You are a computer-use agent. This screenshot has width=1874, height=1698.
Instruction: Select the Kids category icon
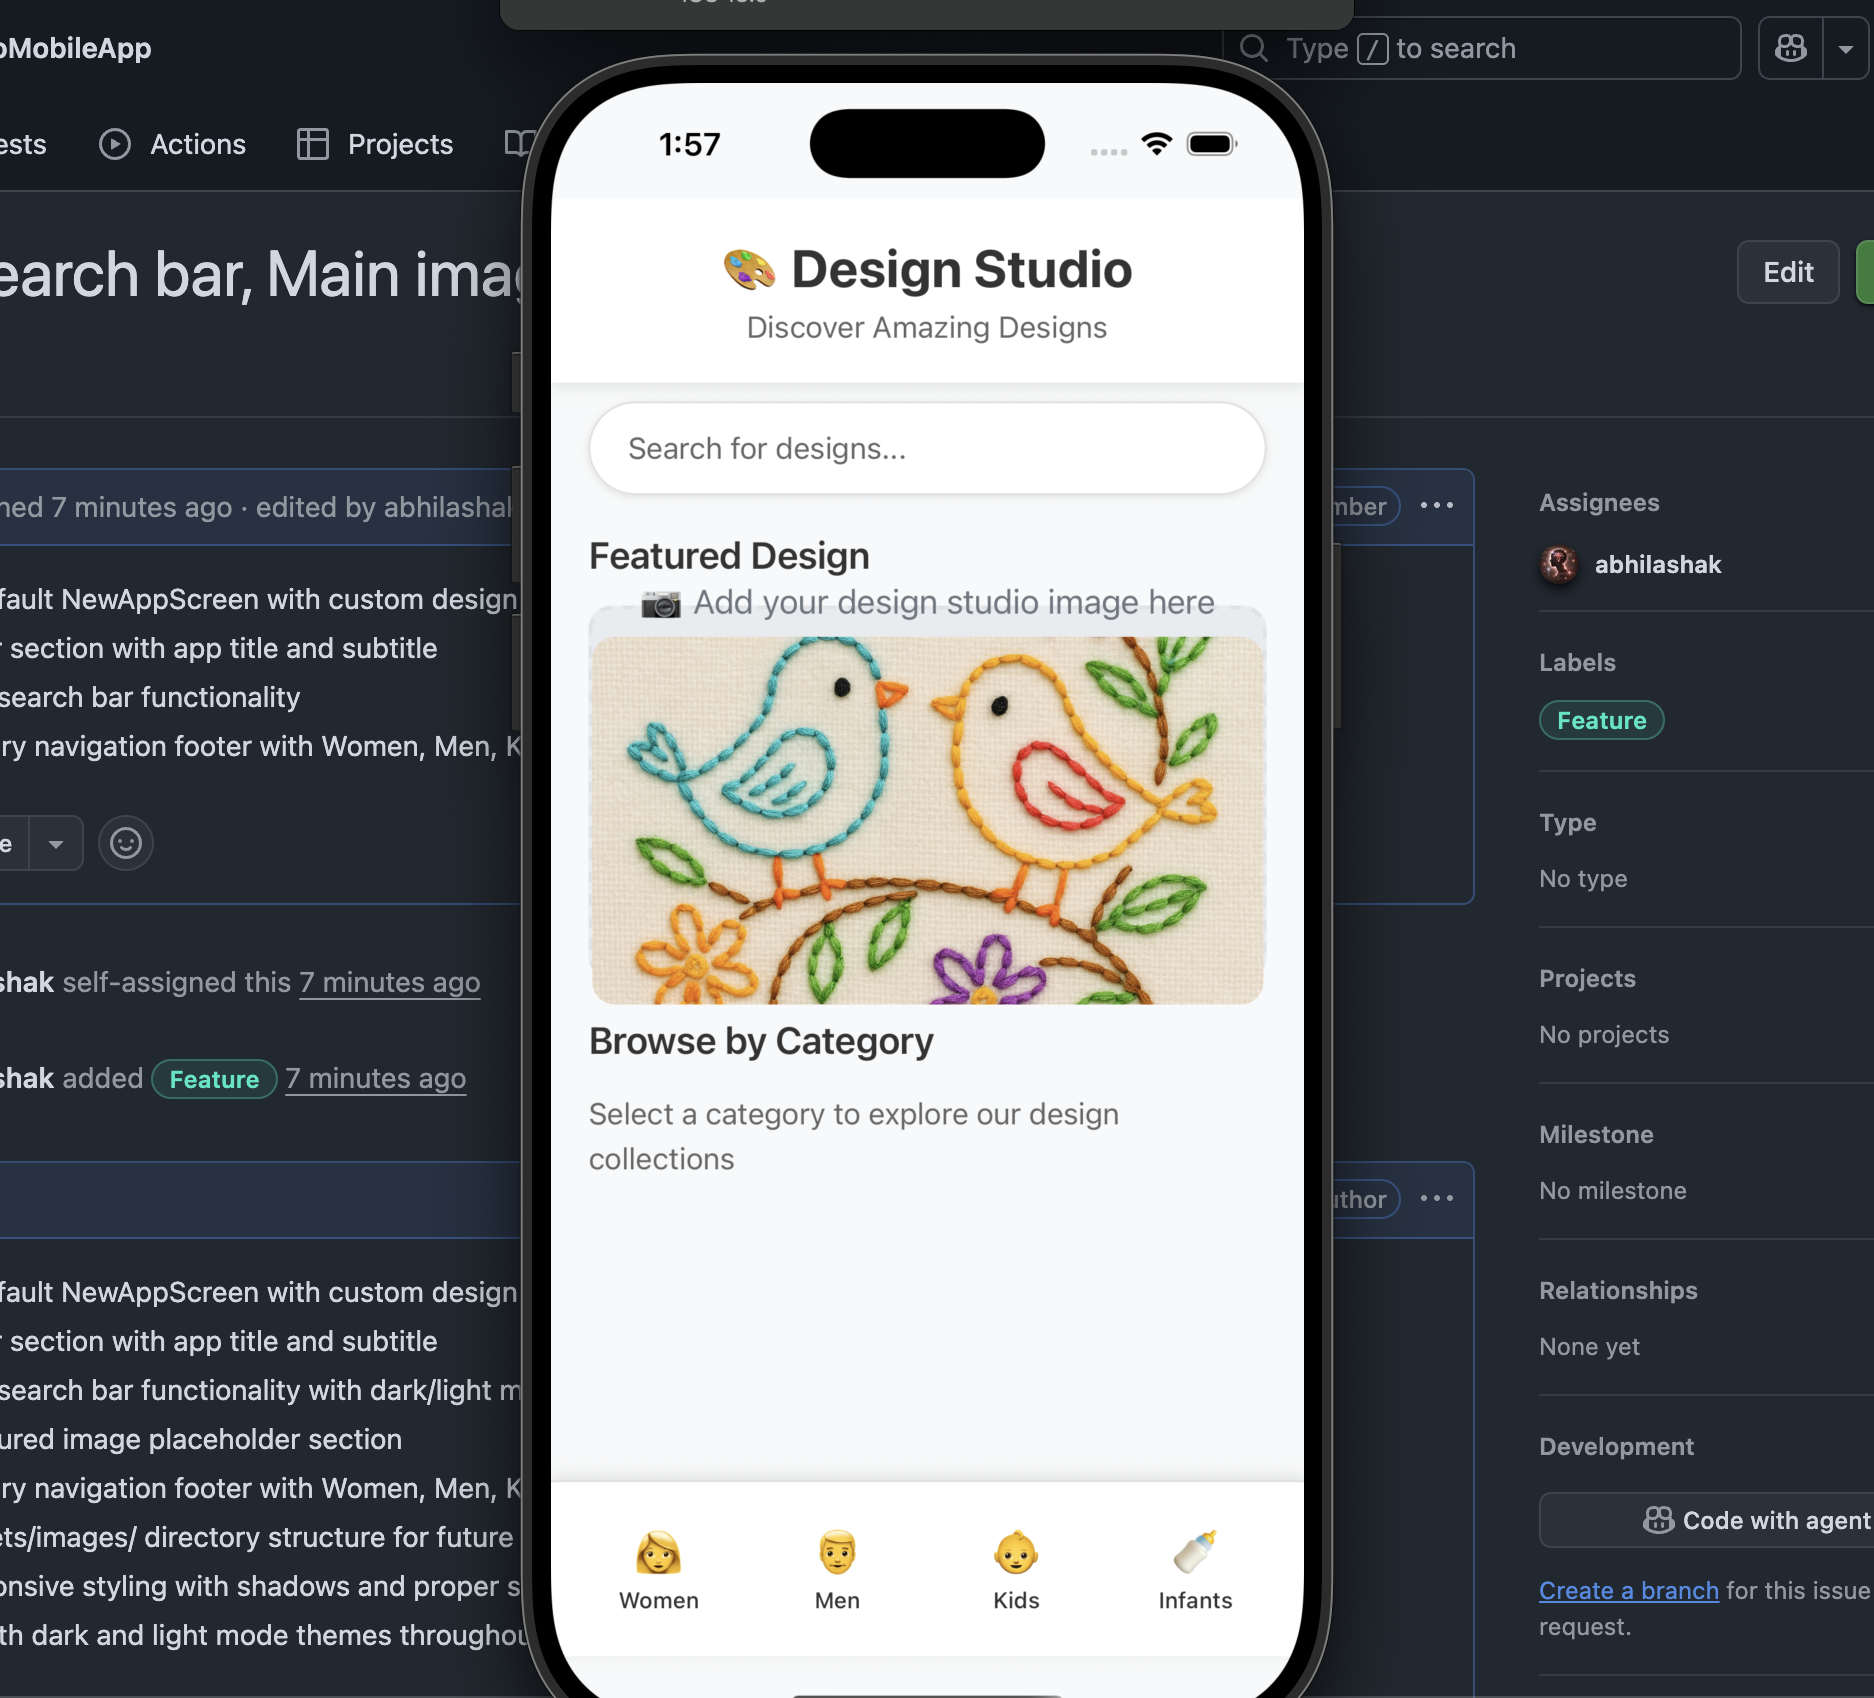click(x=1016, y=1553)
